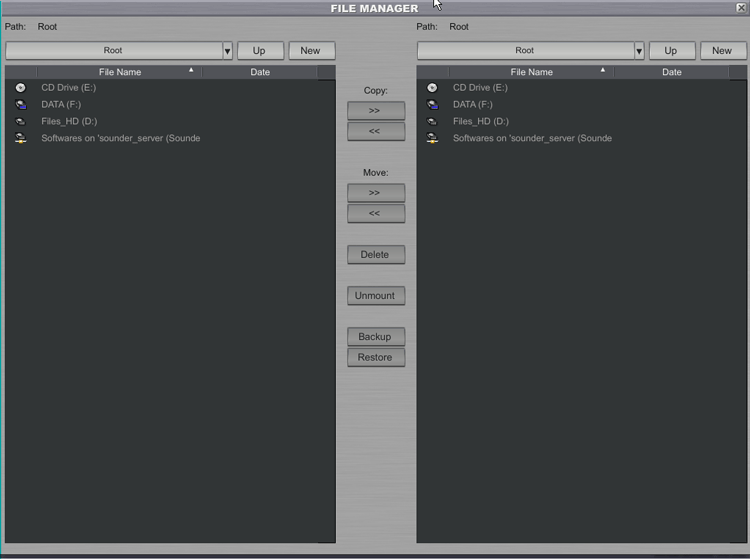Click the network share icon for Softwares in right pane
This screenshot has width=750, height=559.
click(432, 138)
